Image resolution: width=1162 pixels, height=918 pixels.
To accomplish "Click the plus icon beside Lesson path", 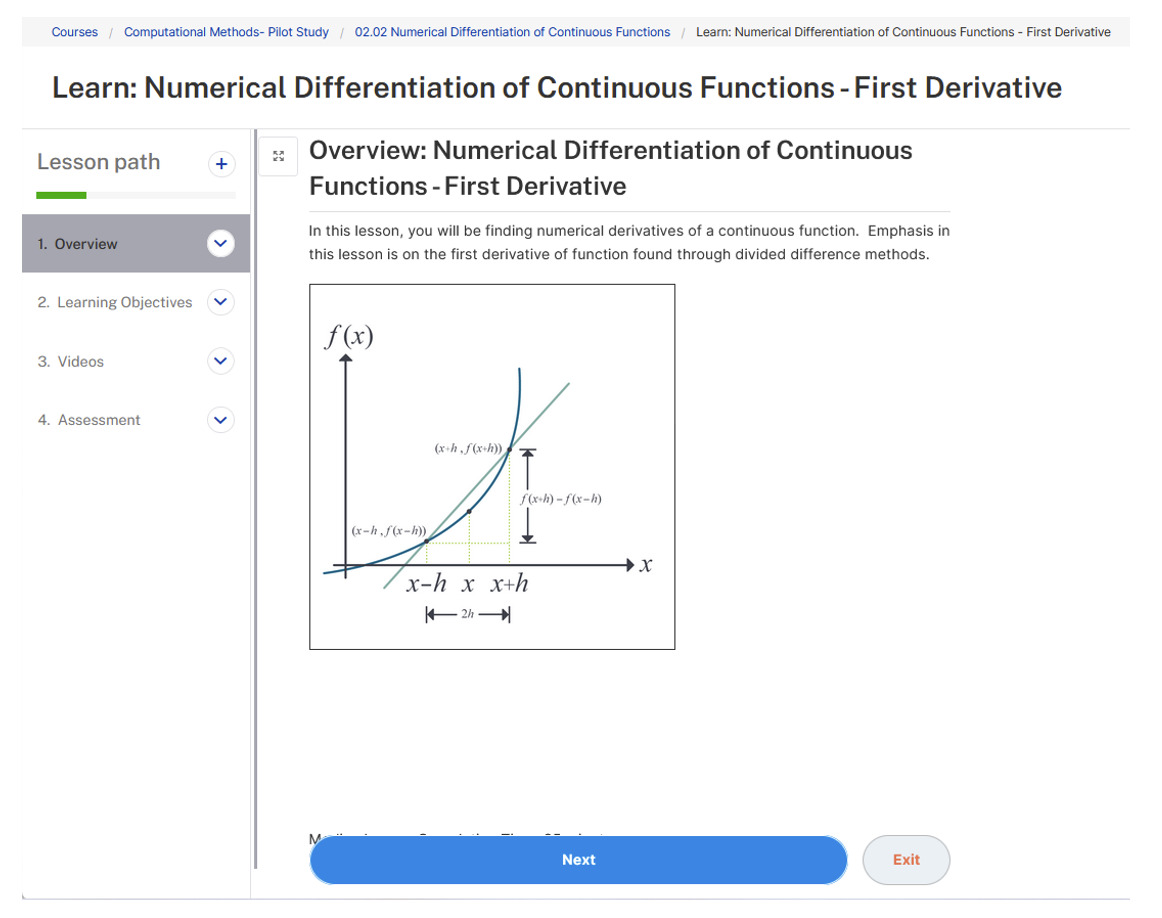I will coord(221,164).
